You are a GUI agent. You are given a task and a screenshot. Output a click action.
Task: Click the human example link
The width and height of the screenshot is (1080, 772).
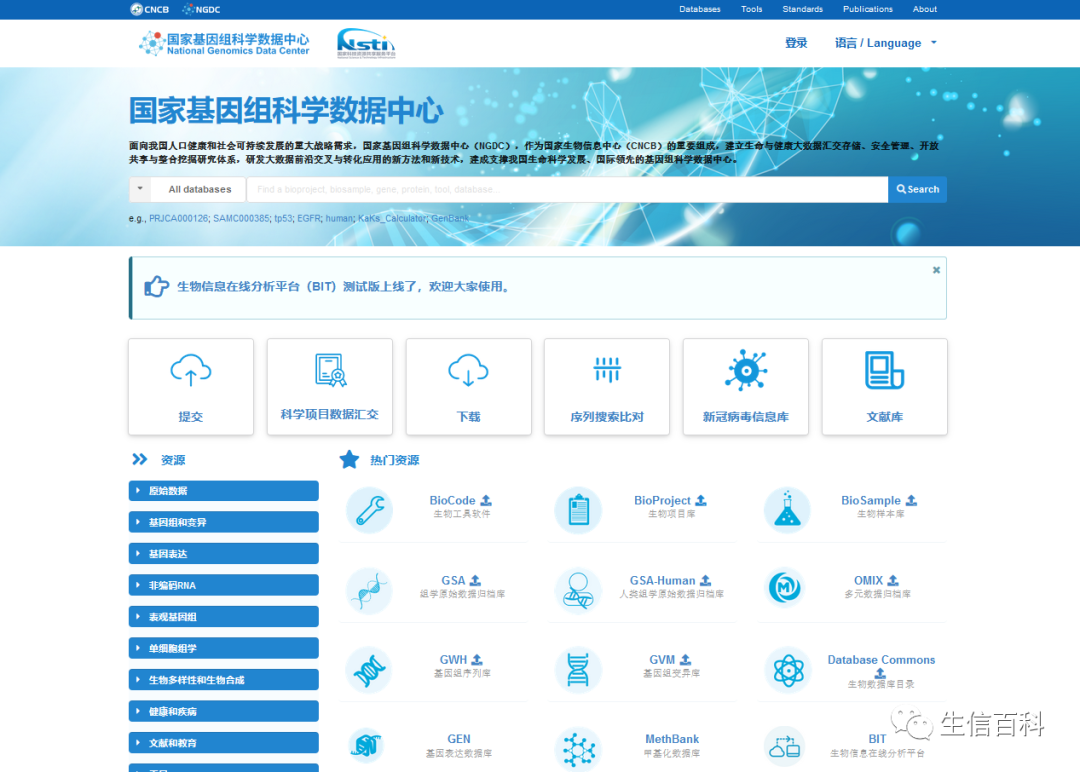point(339,218)
